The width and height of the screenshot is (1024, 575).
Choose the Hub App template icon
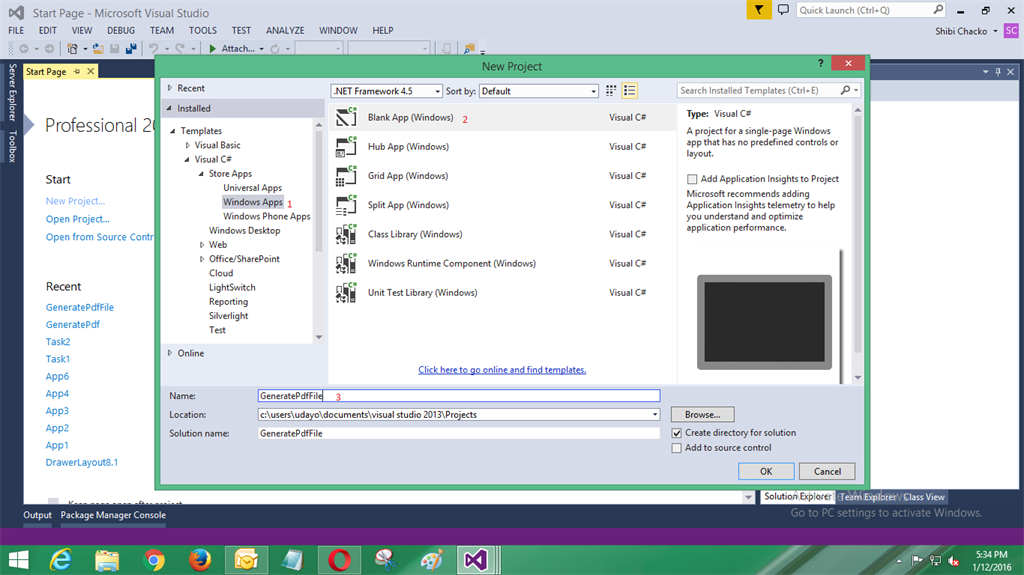coord(347,147)
